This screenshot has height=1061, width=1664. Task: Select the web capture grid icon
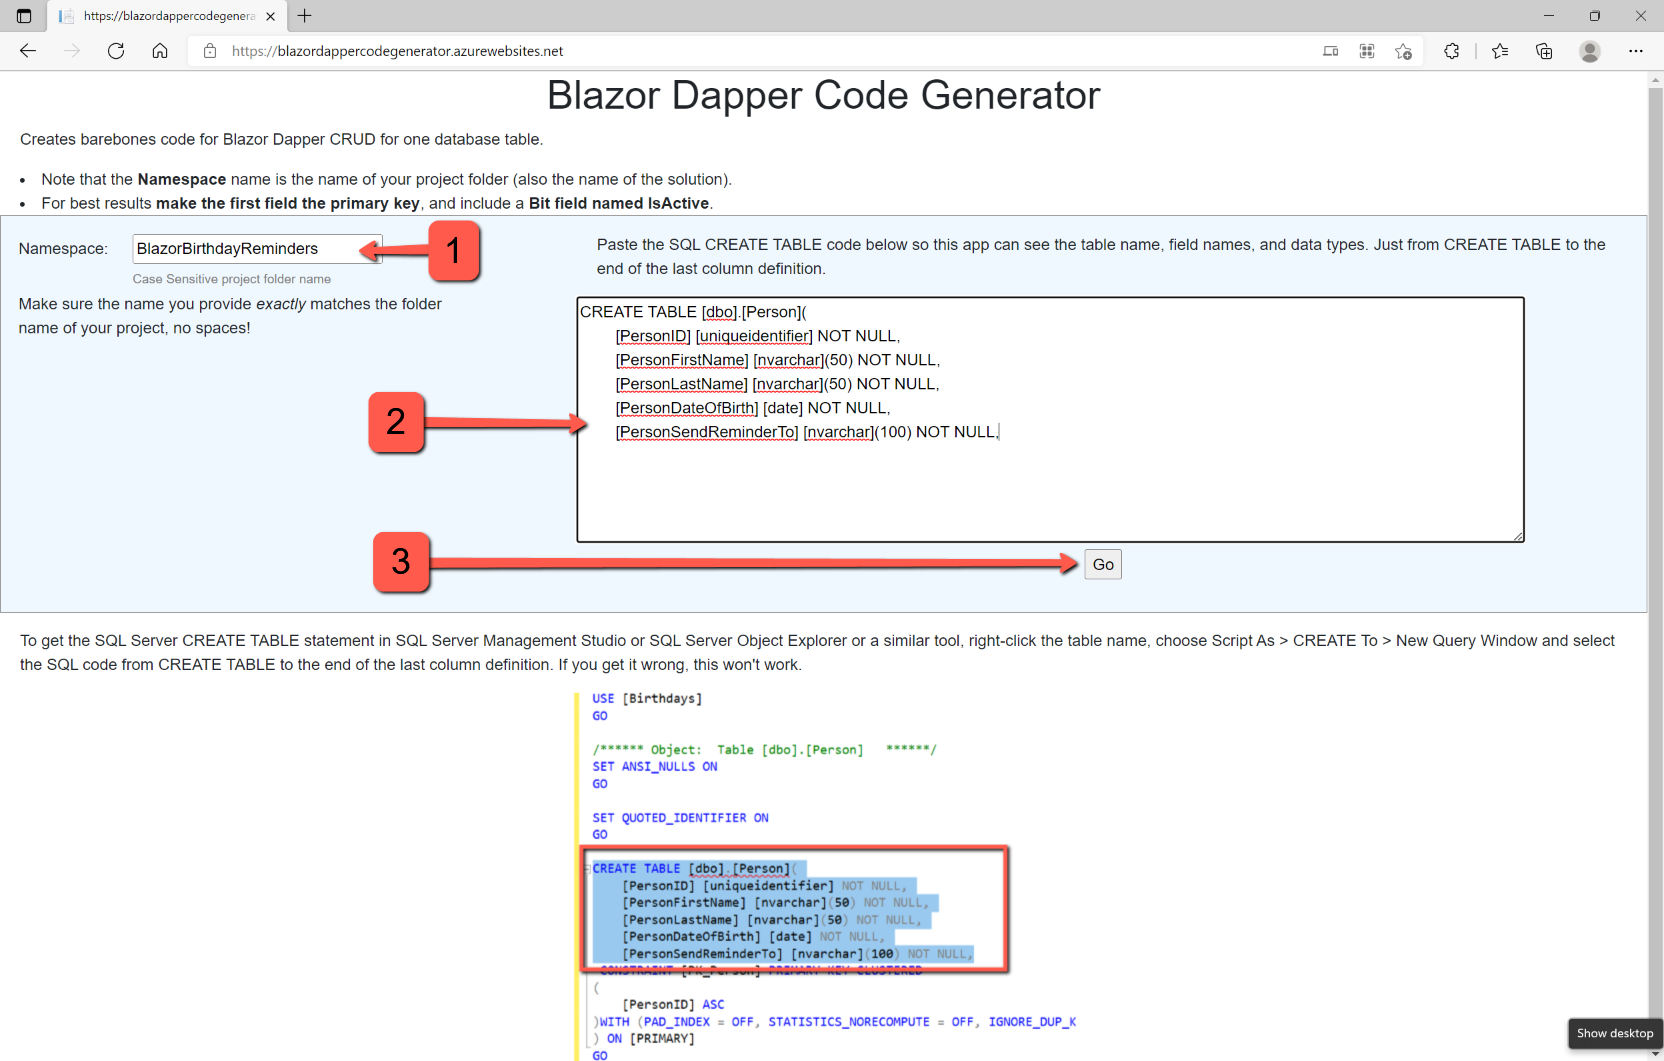[1366, 51]
